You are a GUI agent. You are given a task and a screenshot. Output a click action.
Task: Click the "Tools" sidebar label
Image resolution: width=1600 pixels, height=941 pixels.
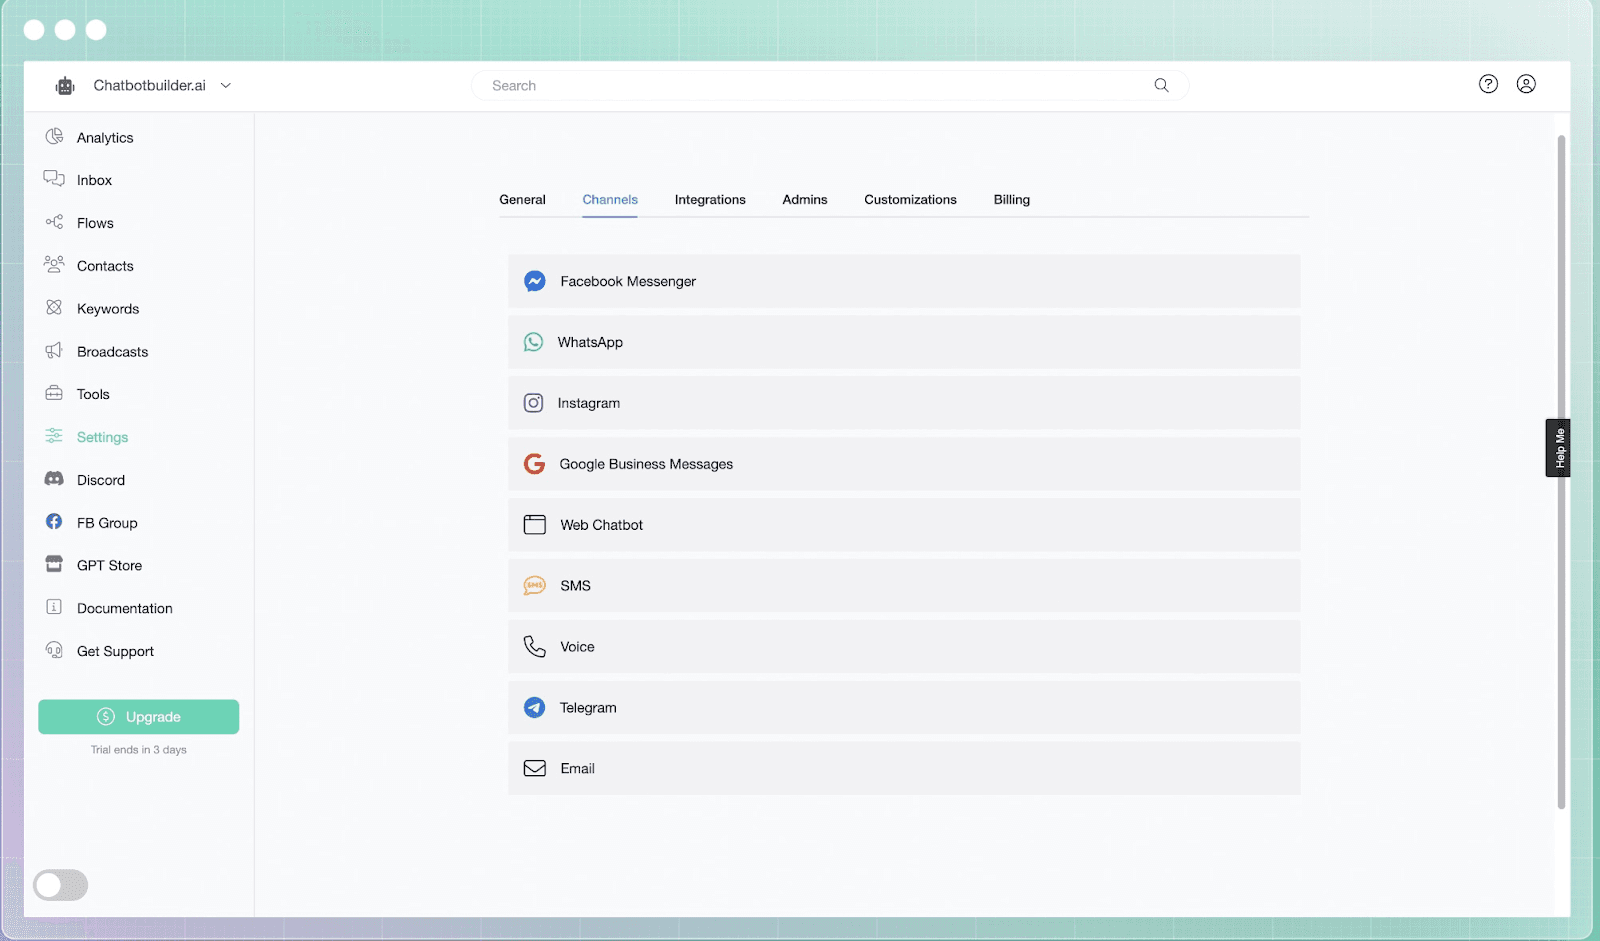pos(93,394)
